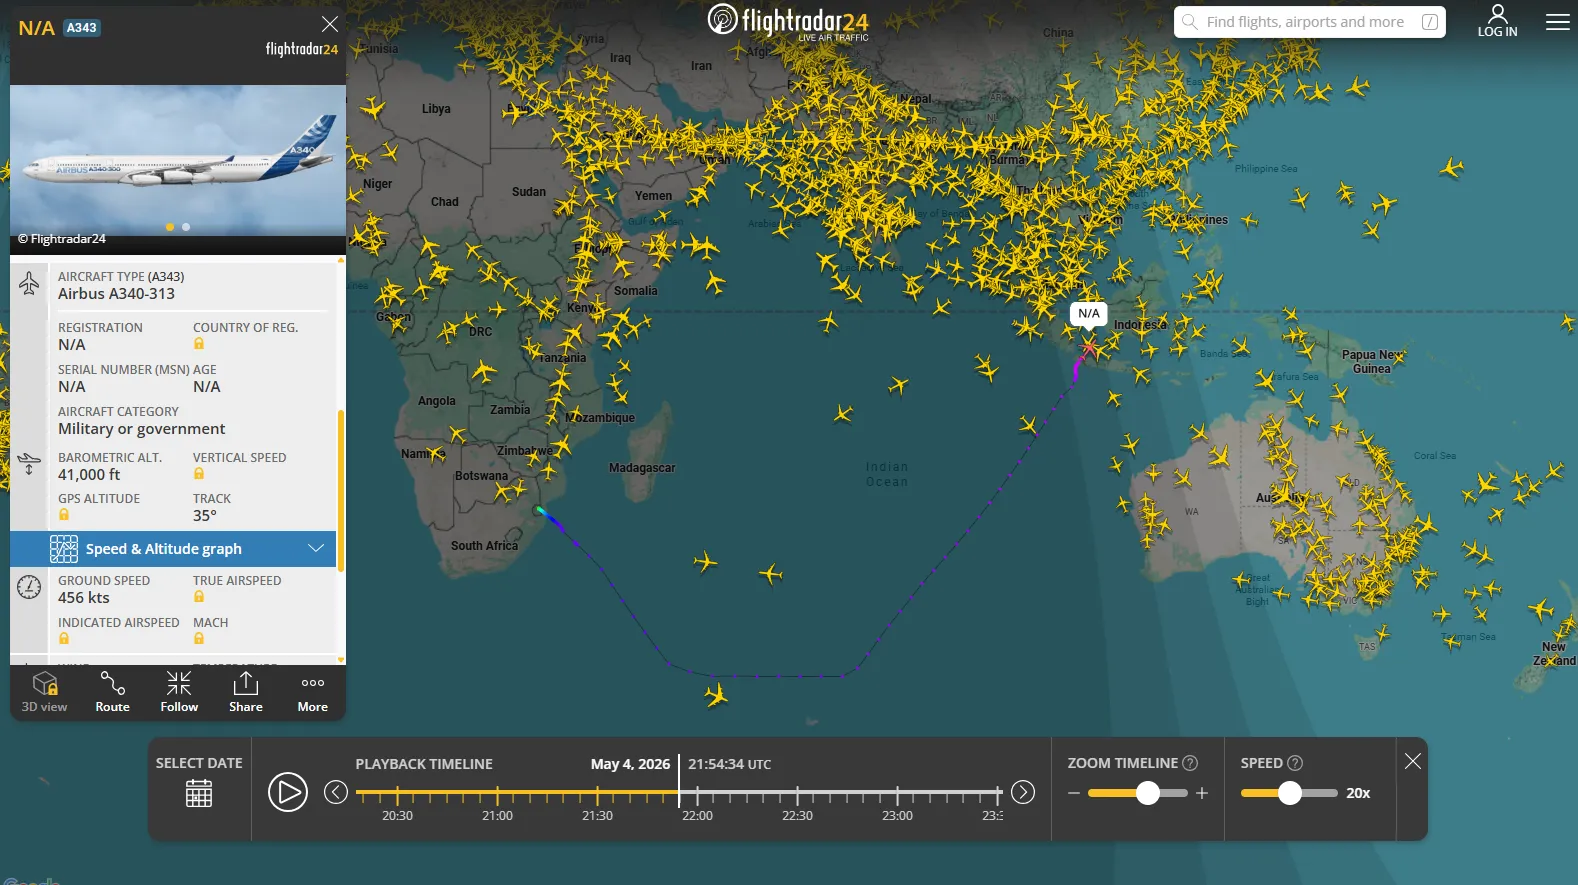1578x885 pixels.
Task: Zoom in the timeline with plus
Action: [x=1202, y=793]
